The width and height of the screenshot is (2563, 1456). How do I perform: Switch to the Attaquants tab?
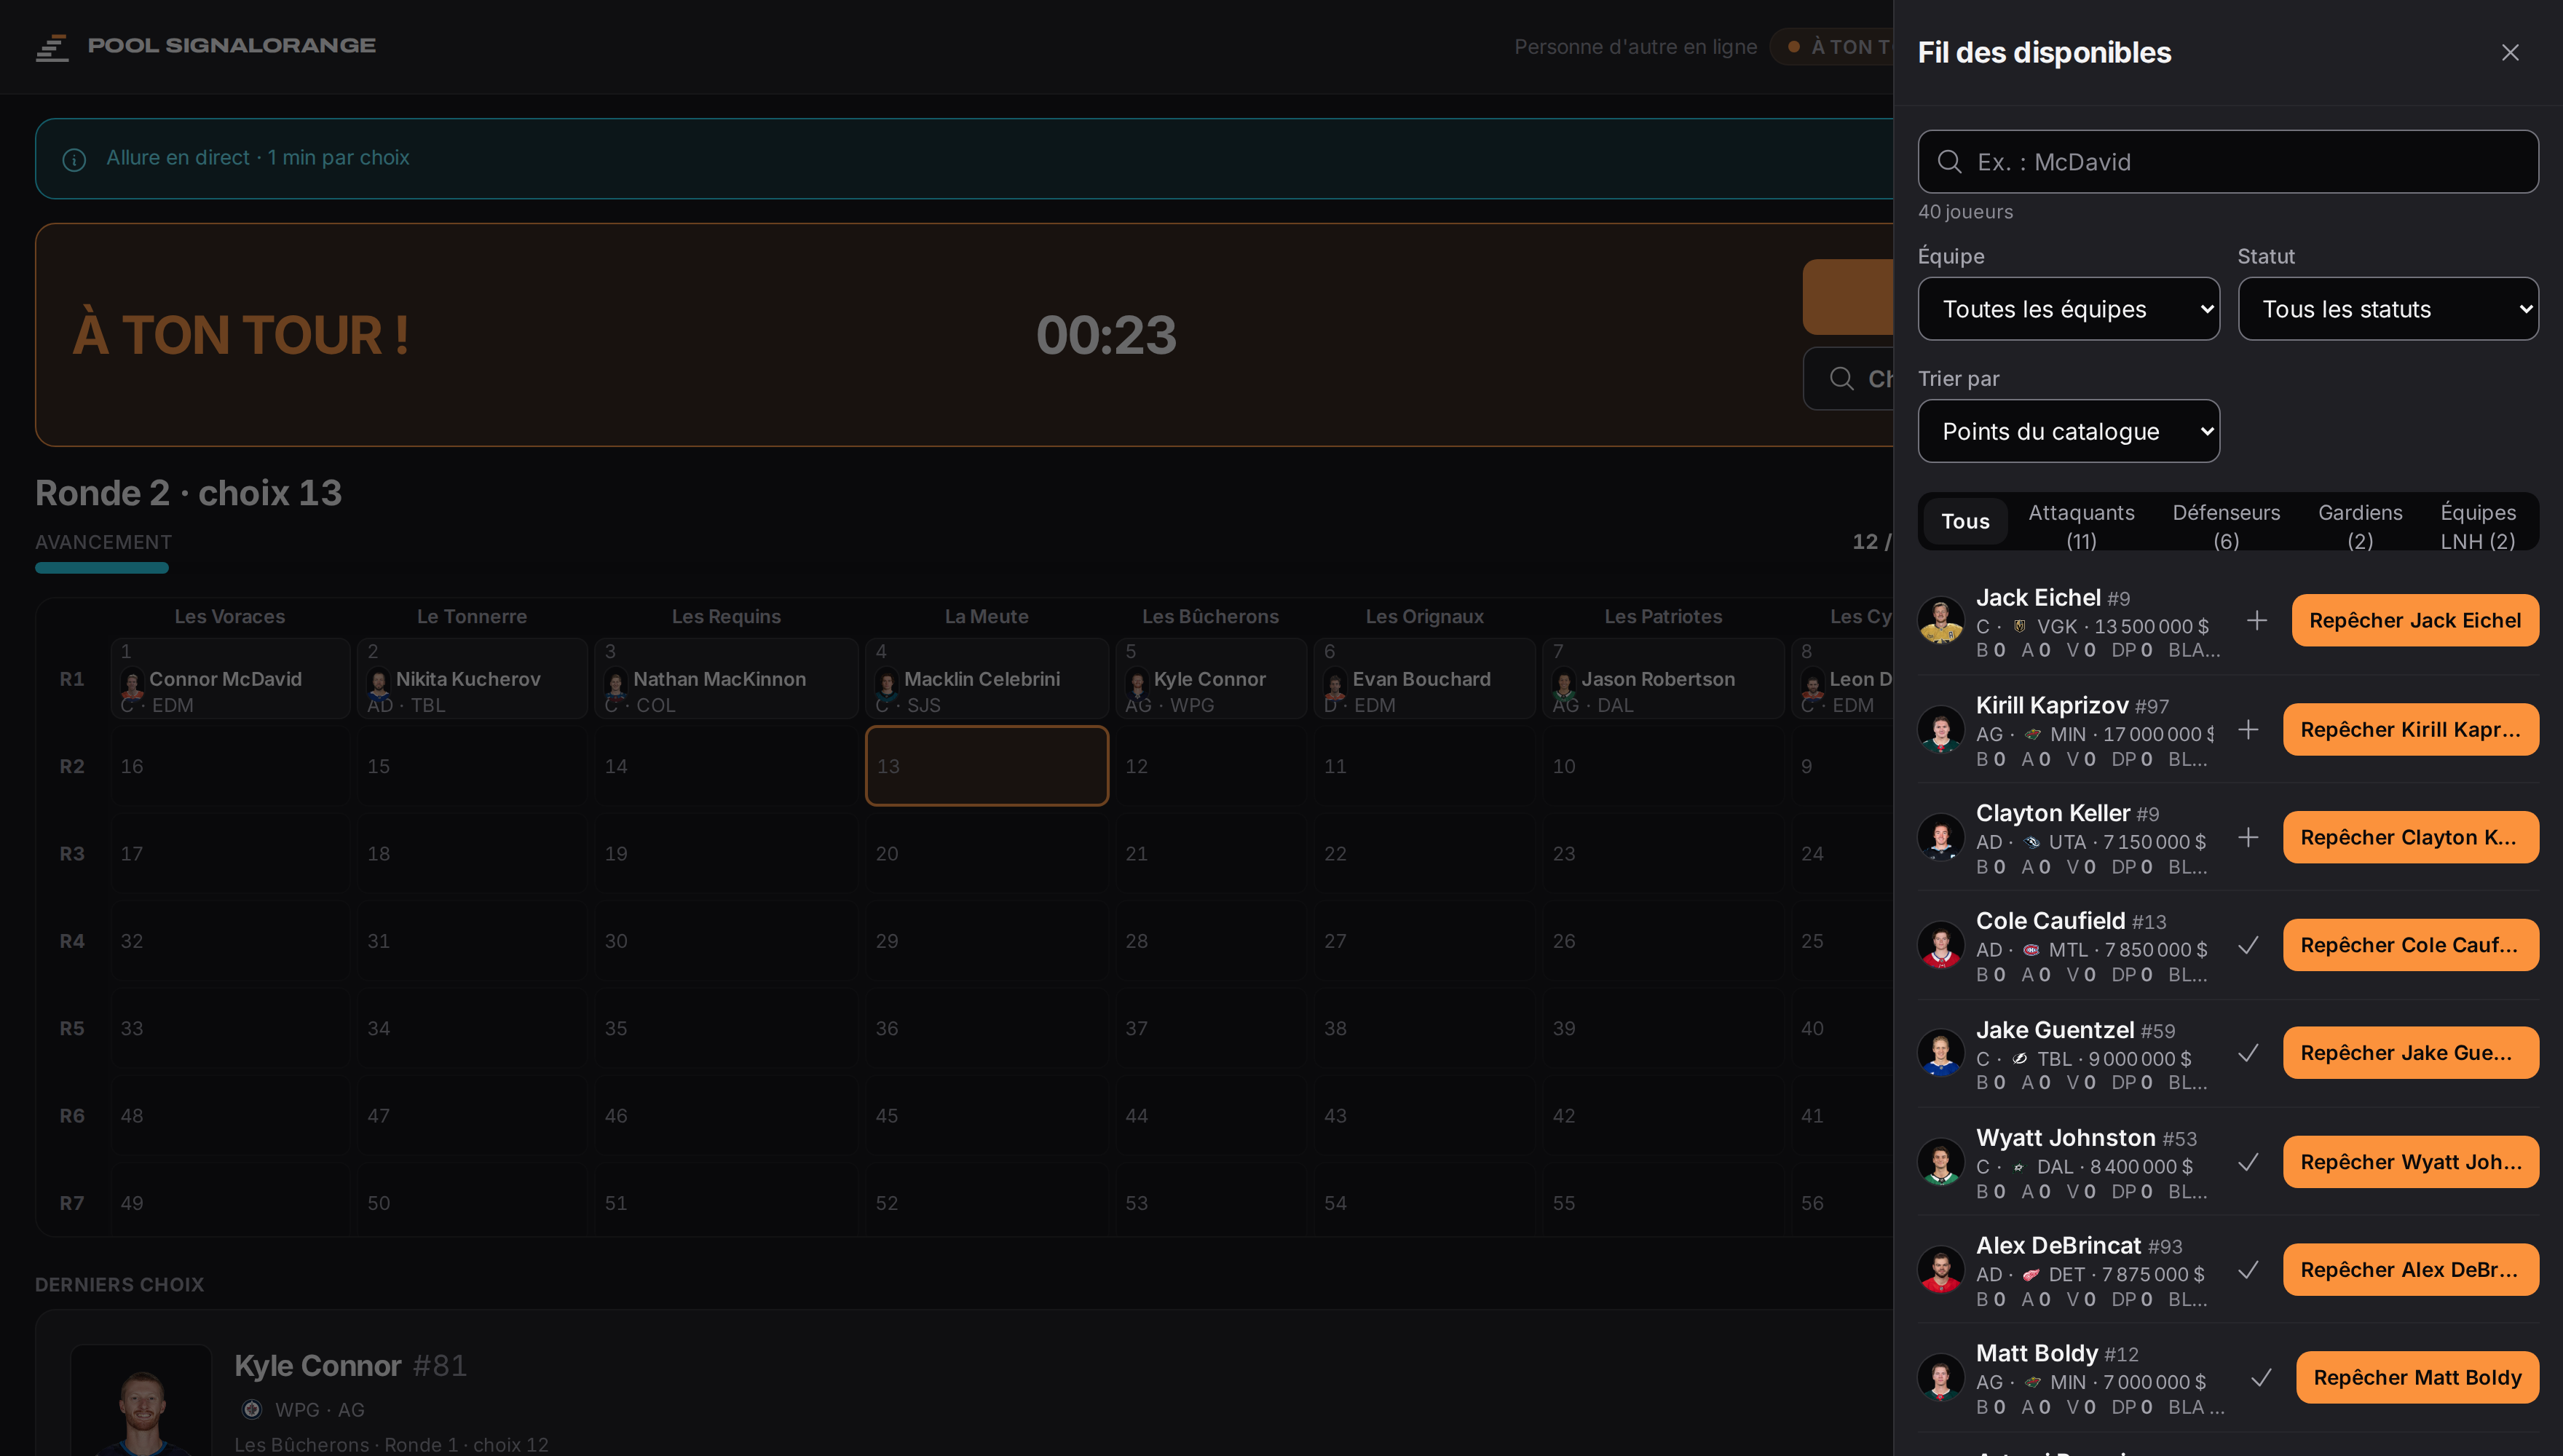pyautogui.click(x=2081, y=526)
